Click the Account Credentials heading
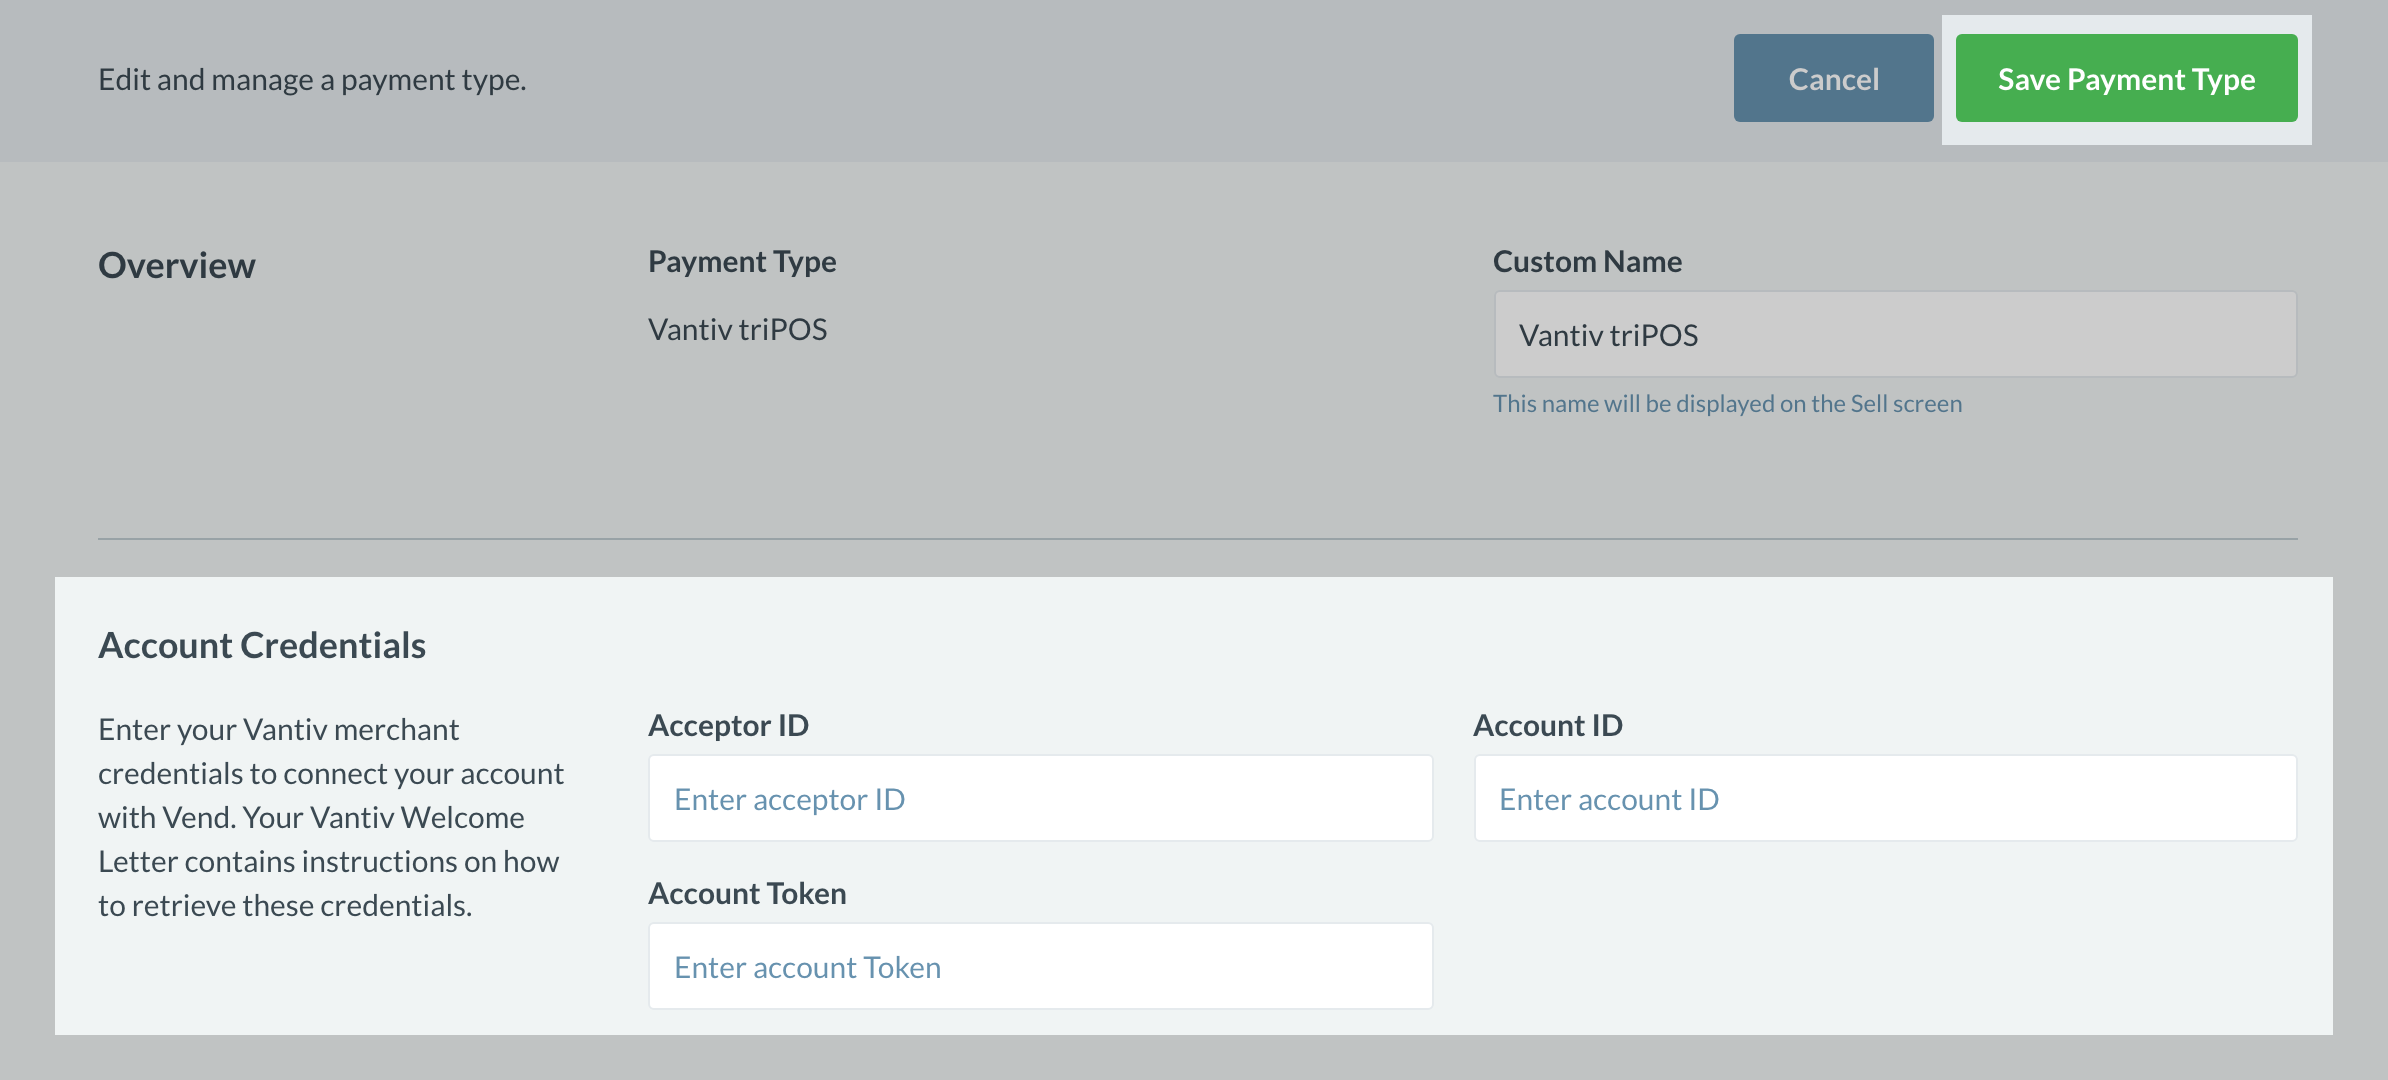The width and height of the screenshot is (2388, 1080). tap(262, 646)
